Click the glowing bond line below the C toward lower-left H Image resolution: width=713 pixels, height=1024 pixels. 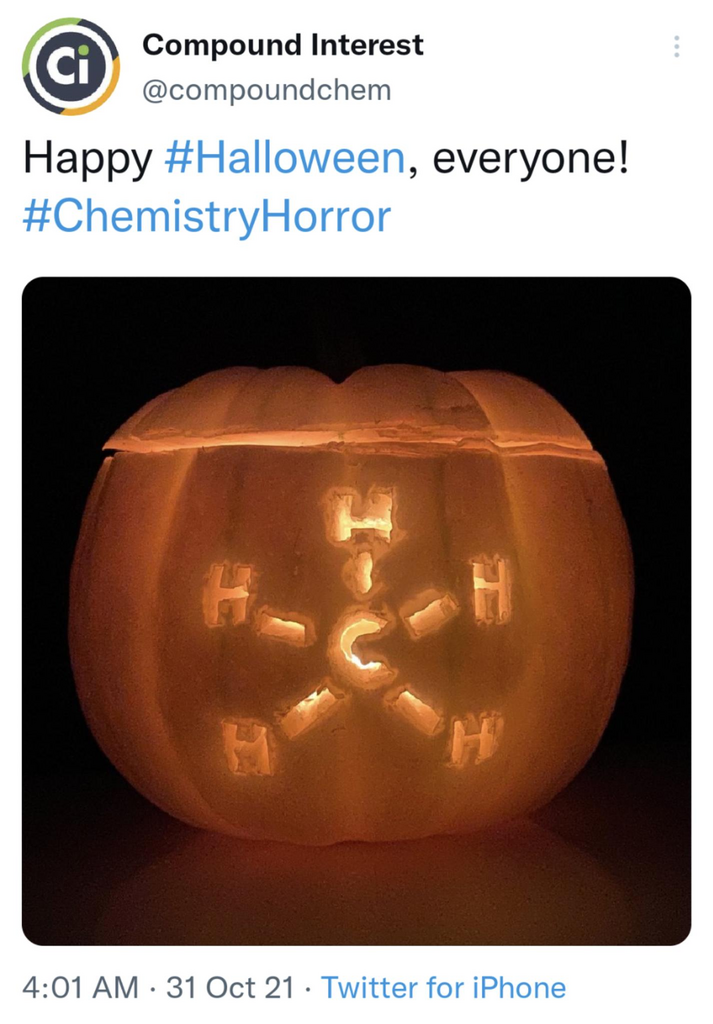pos(311,709)
